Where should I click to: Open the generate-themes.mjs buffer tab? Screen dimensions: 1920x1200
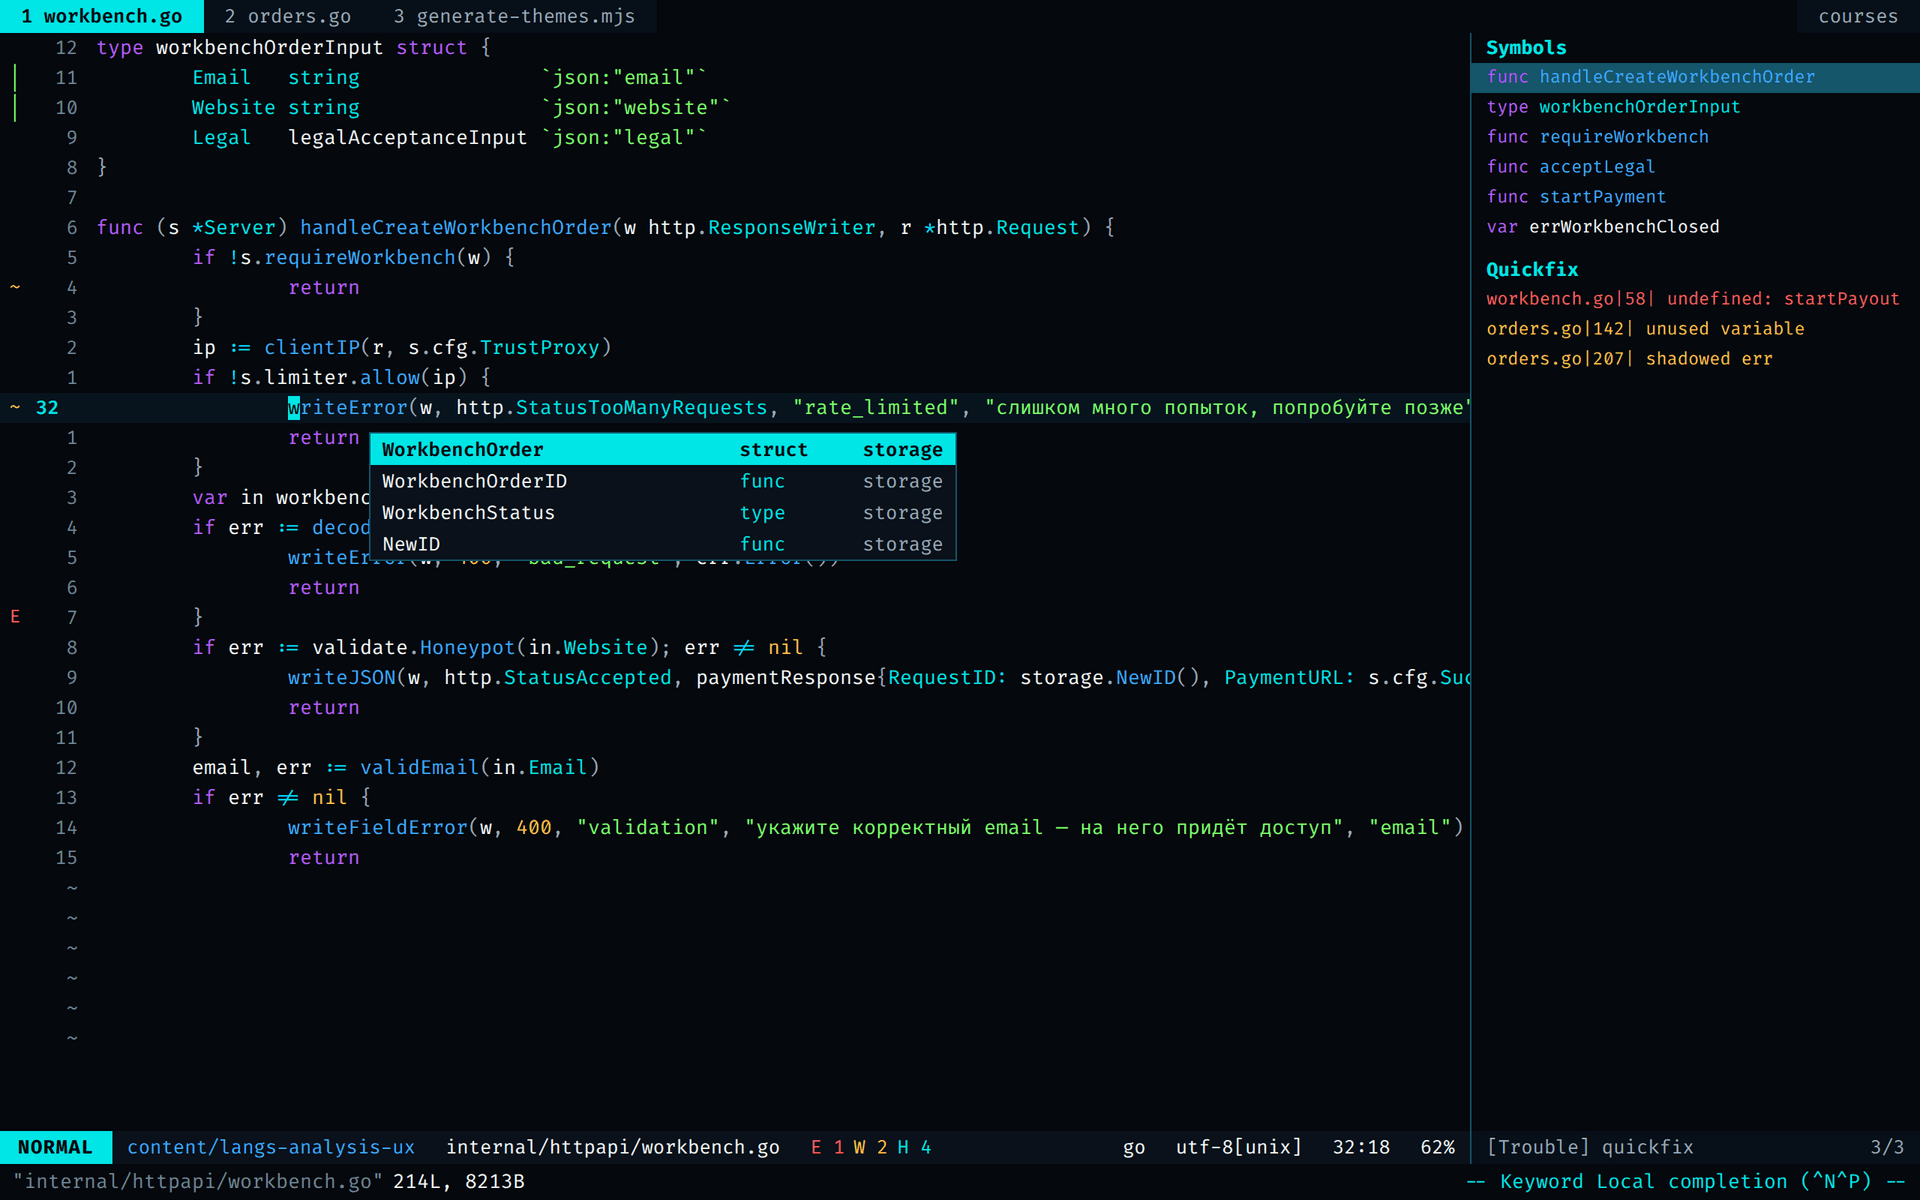click(x=514, y=16)
